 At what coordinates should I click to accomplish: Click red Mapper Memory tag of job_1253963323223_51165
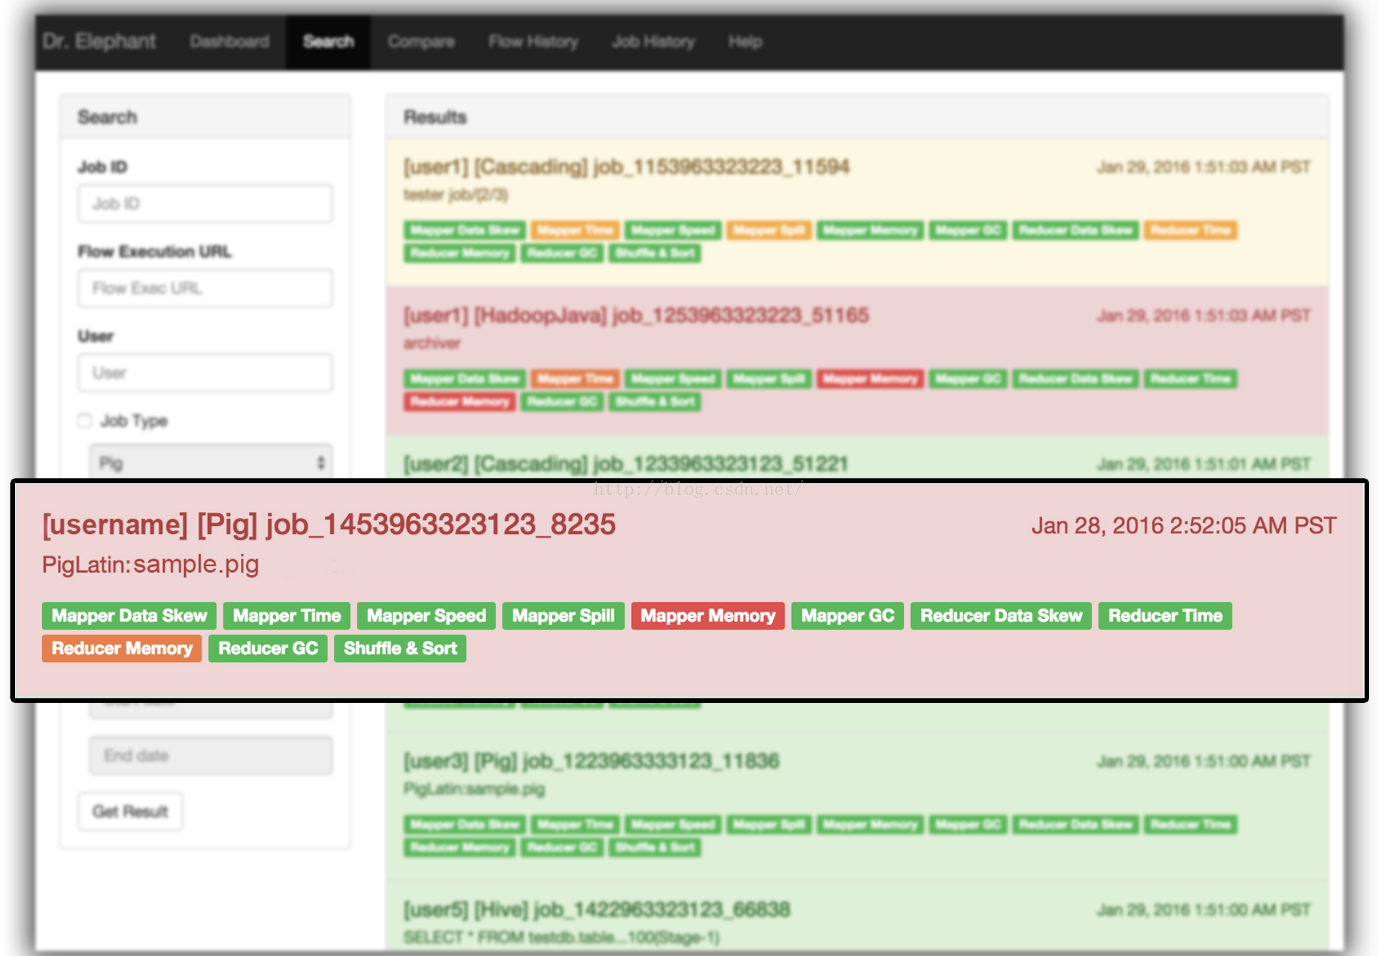pyautogui.click(x=870, y=379)
